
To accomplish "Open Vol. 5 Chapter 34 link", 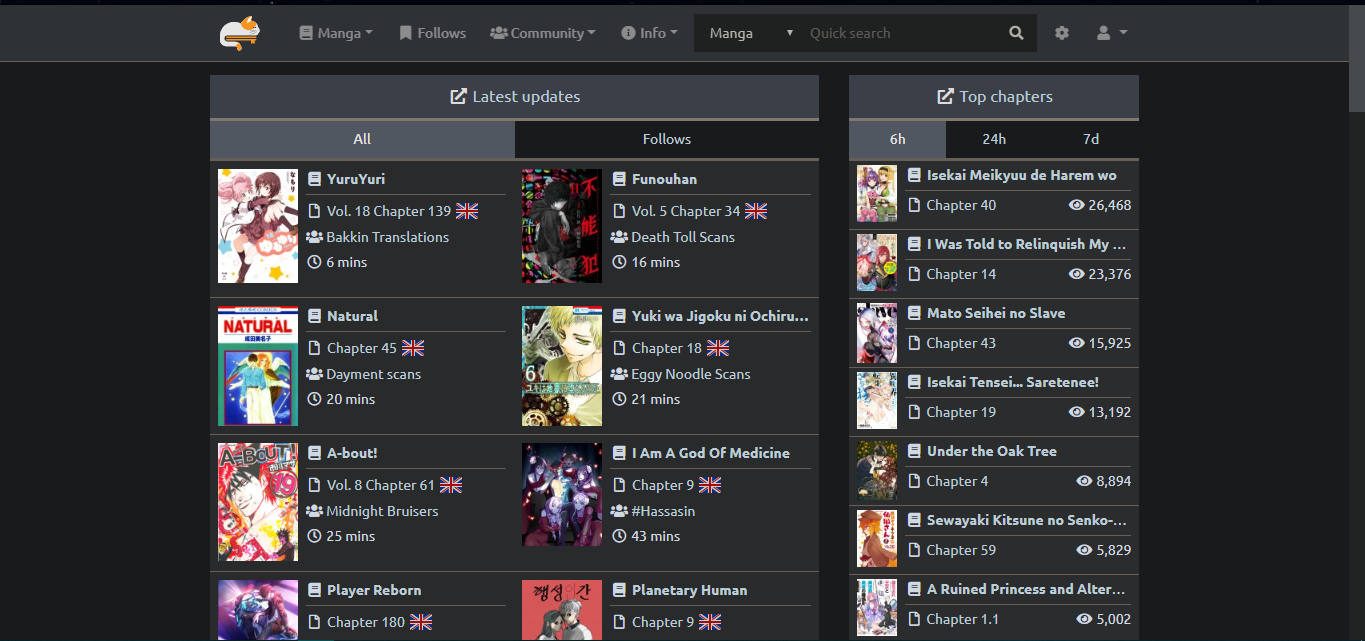I will point(686,211).
